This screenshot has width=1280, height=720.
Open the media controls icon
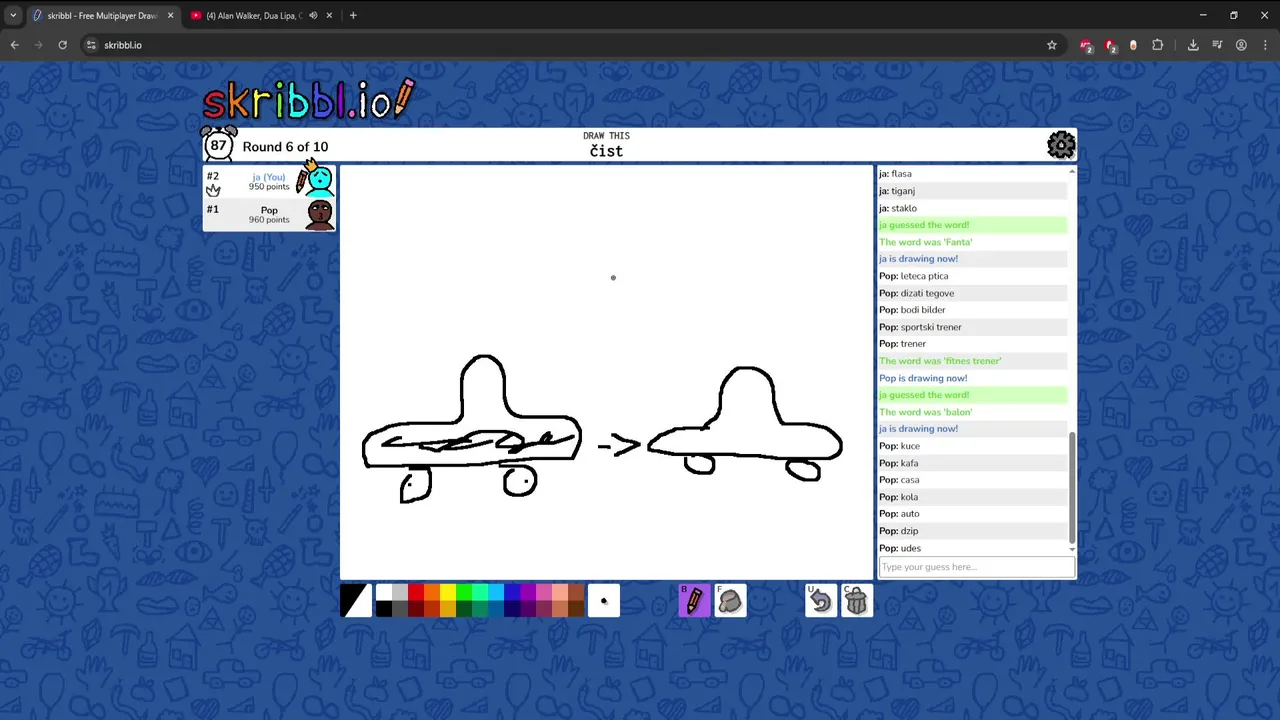tap(1217, 45)
